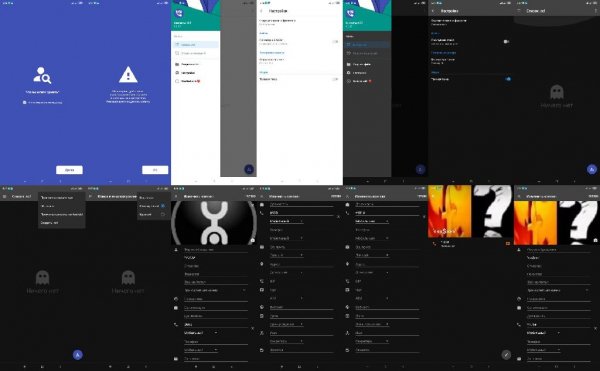Open the hamburger menu on the top-row dark empty list

point(519,11)
